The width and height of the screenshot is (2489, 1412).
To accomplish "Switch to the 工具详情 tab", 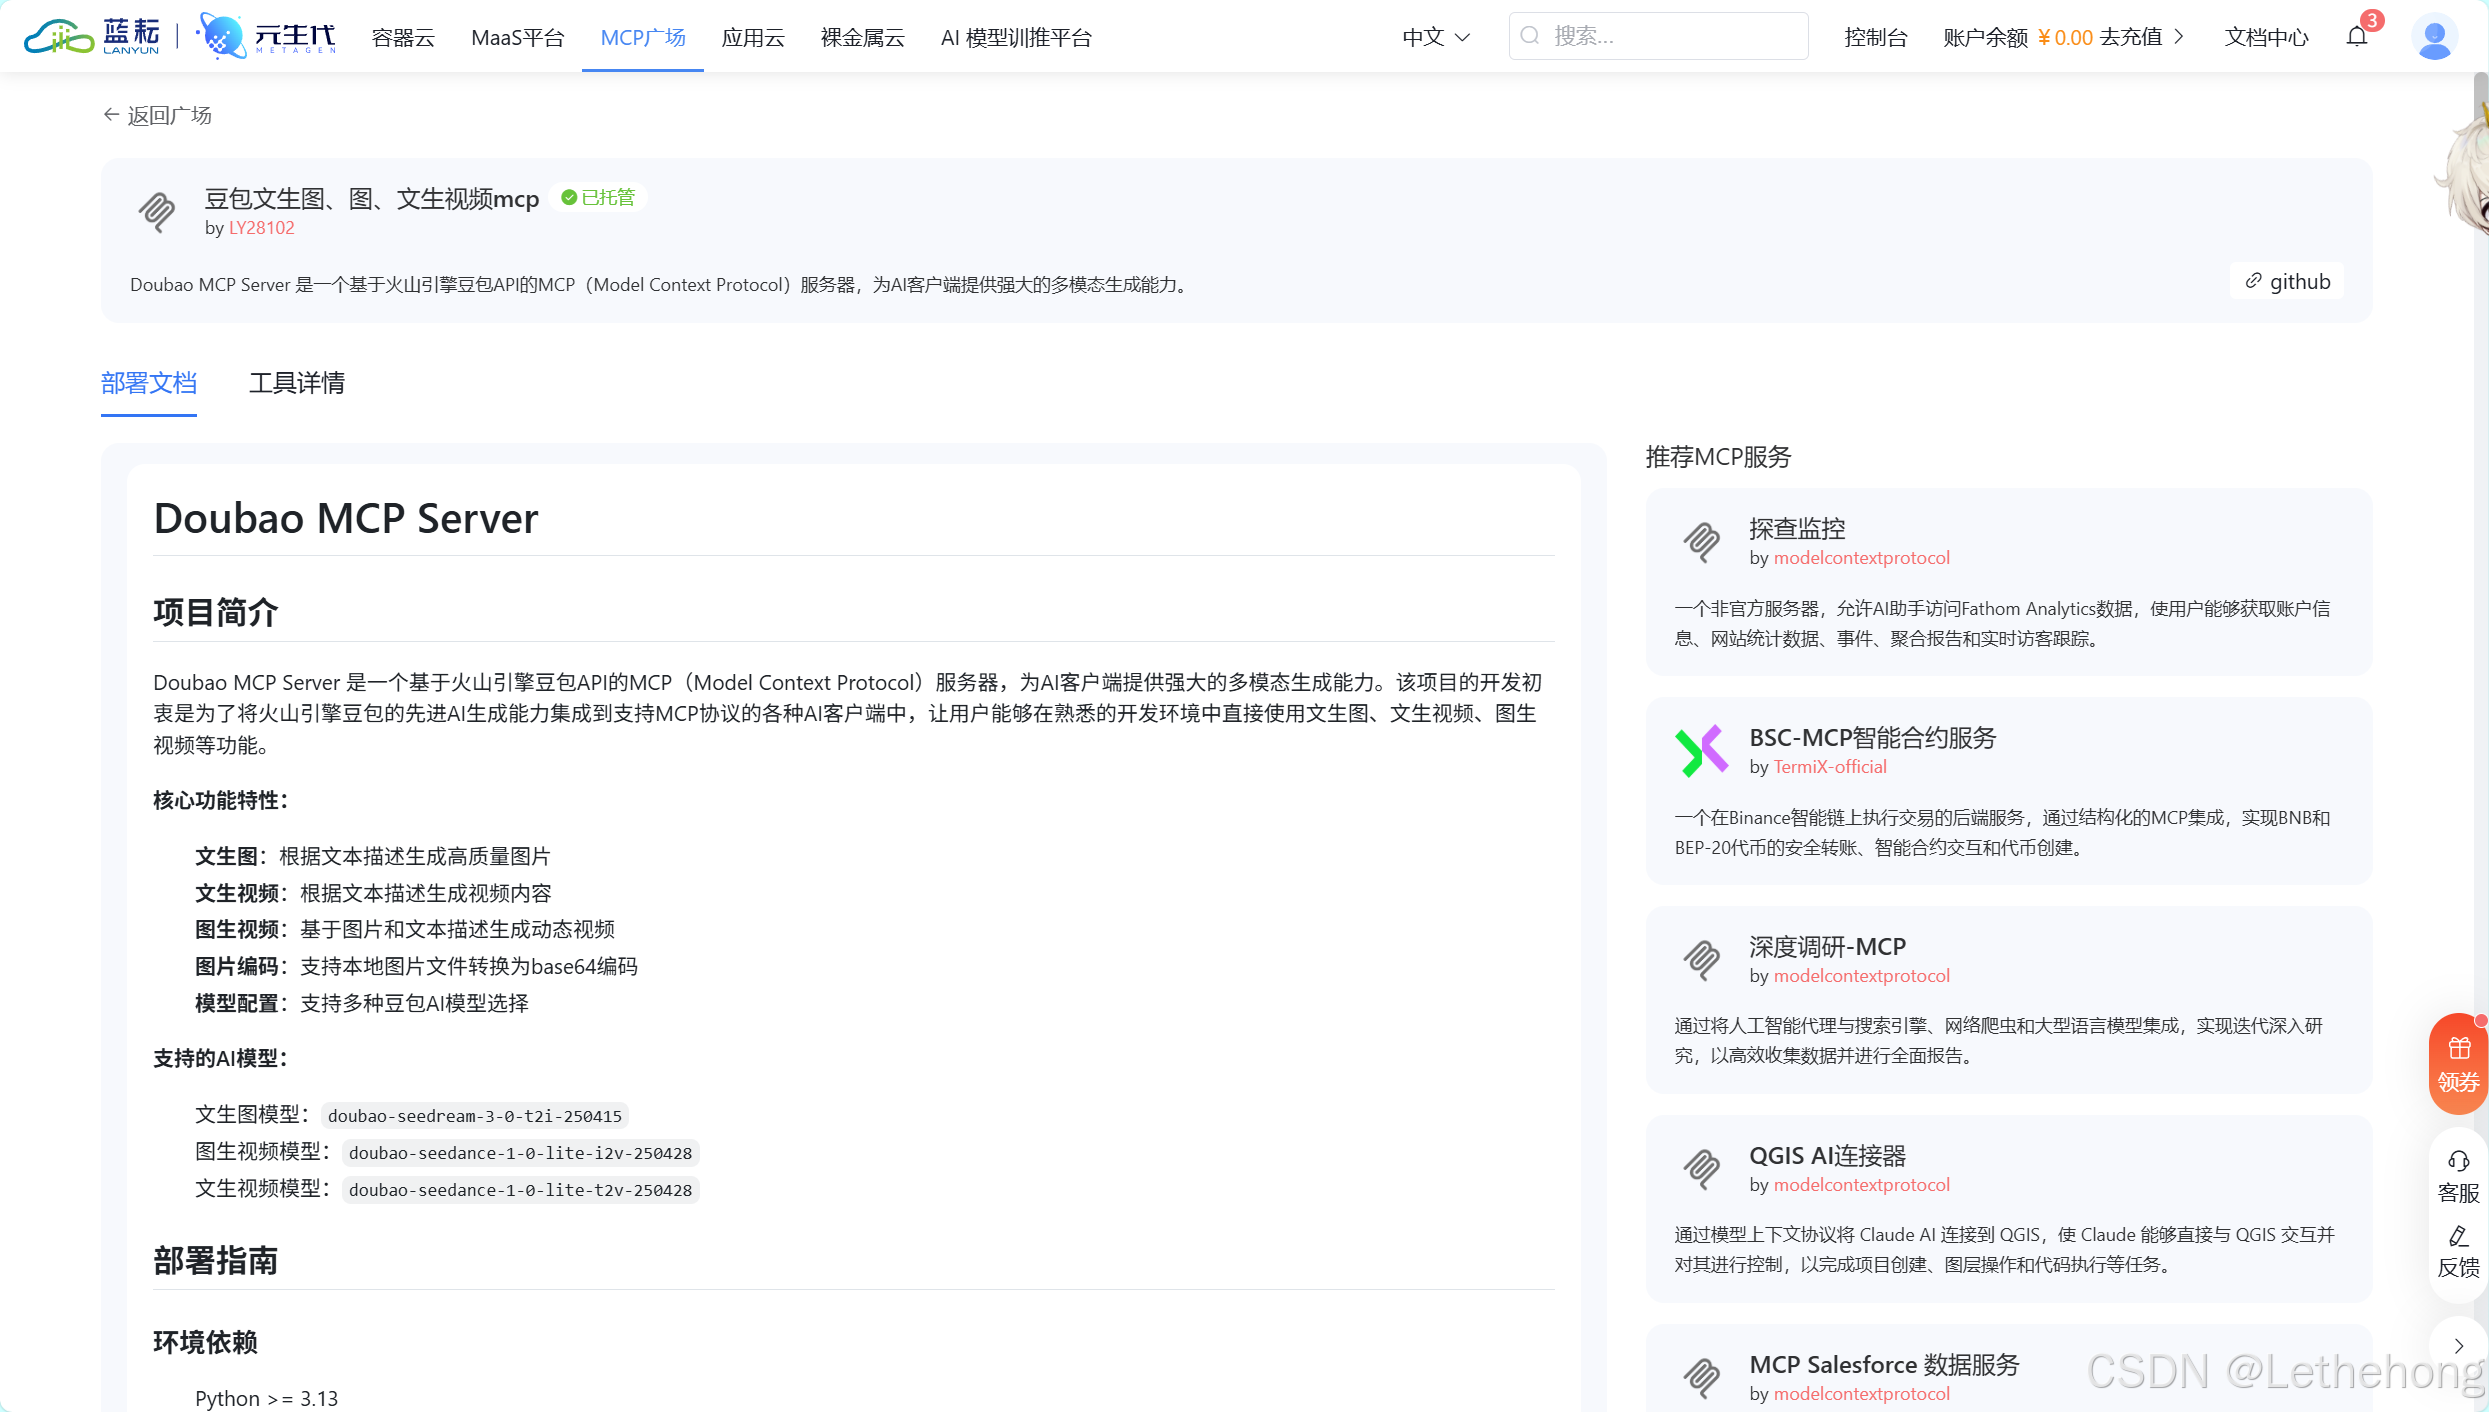I will coord(296,383).
